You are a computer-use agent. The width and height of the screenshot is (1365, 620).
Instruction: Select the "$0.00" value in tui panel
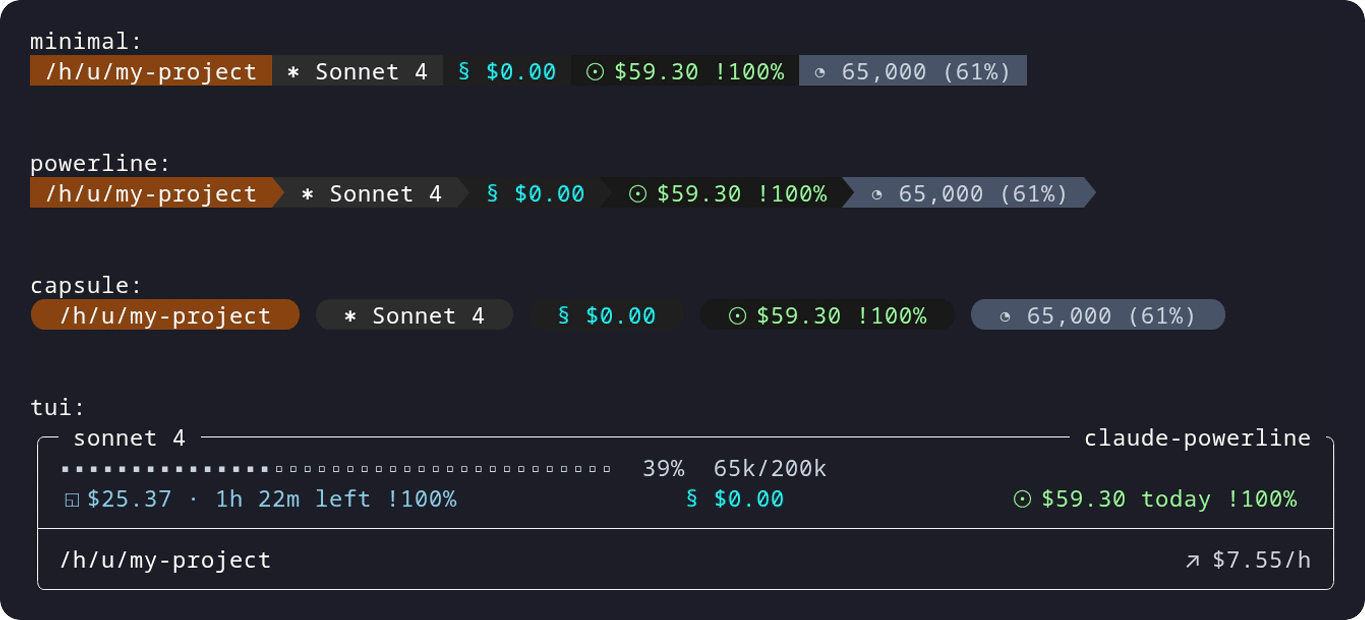(749, 499)
